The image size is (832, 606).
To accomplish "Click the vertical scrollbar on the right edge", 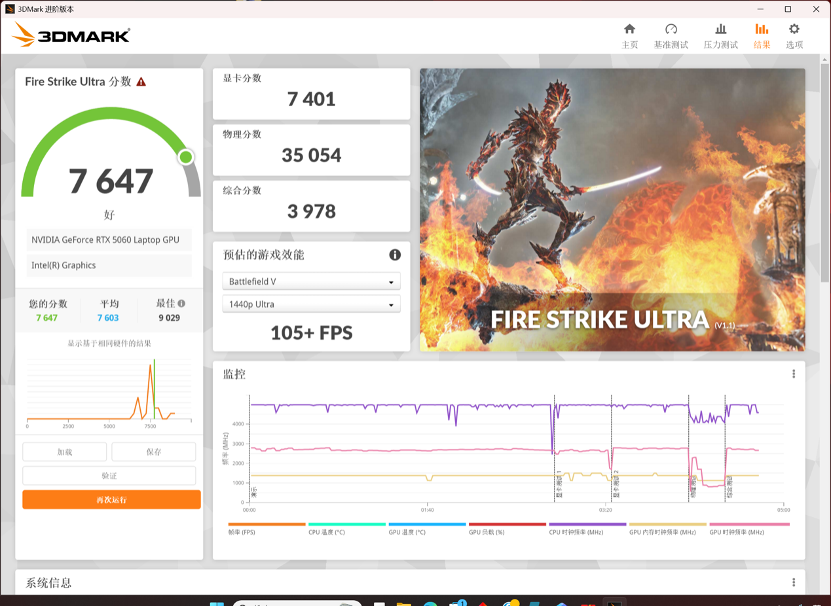I will point(827,172).
